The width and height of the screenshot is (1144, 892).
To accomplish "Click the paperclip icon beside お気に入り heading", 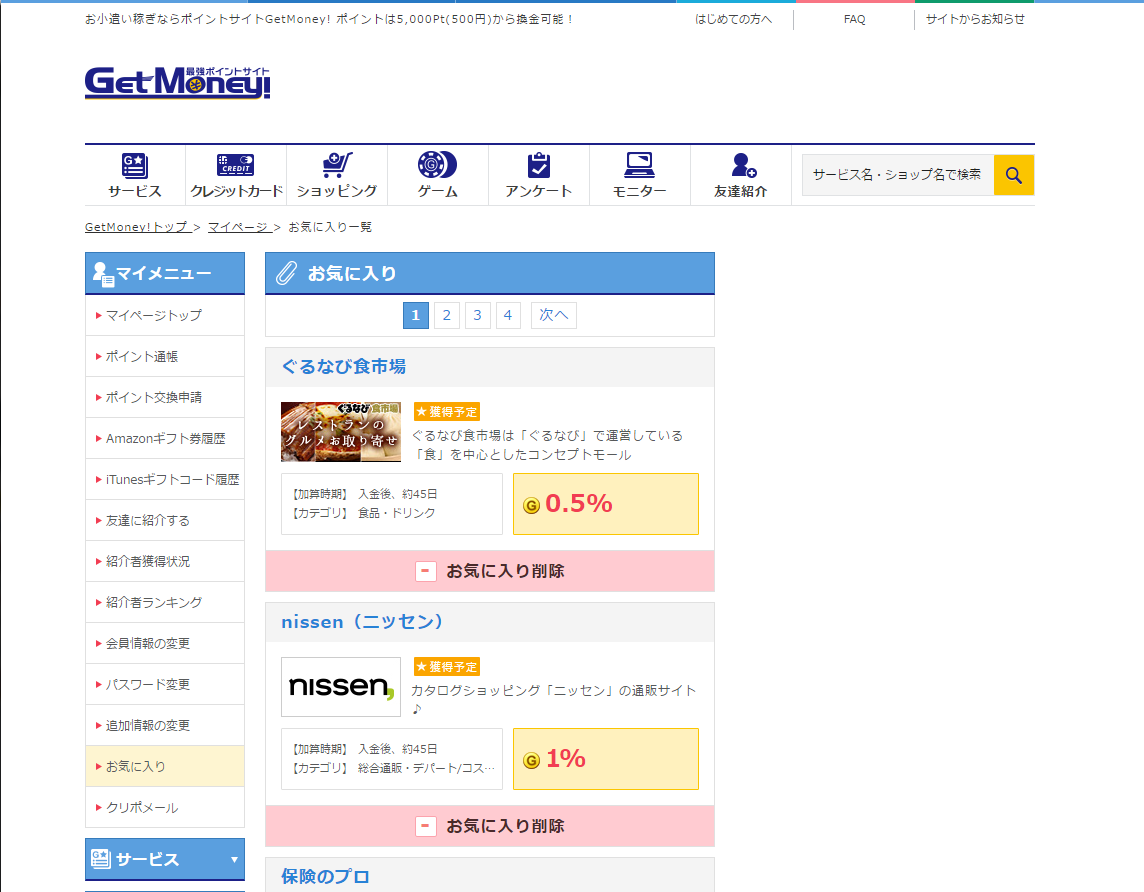I will coord(286,274).
